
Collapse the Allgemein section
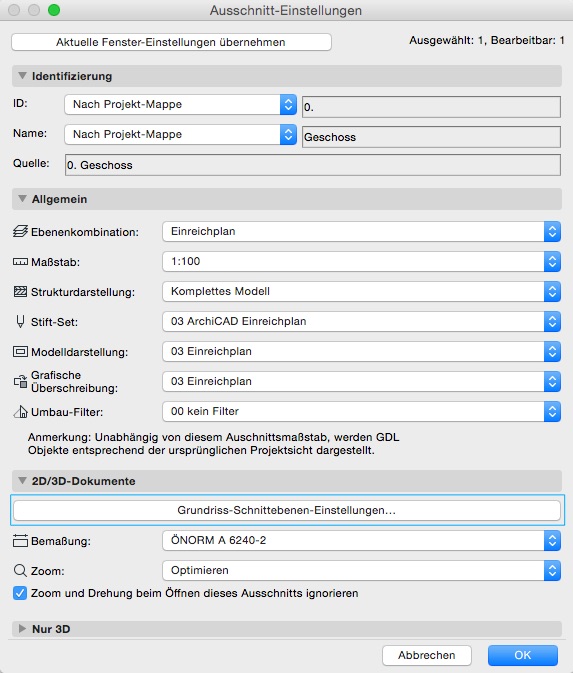point(22,199)
